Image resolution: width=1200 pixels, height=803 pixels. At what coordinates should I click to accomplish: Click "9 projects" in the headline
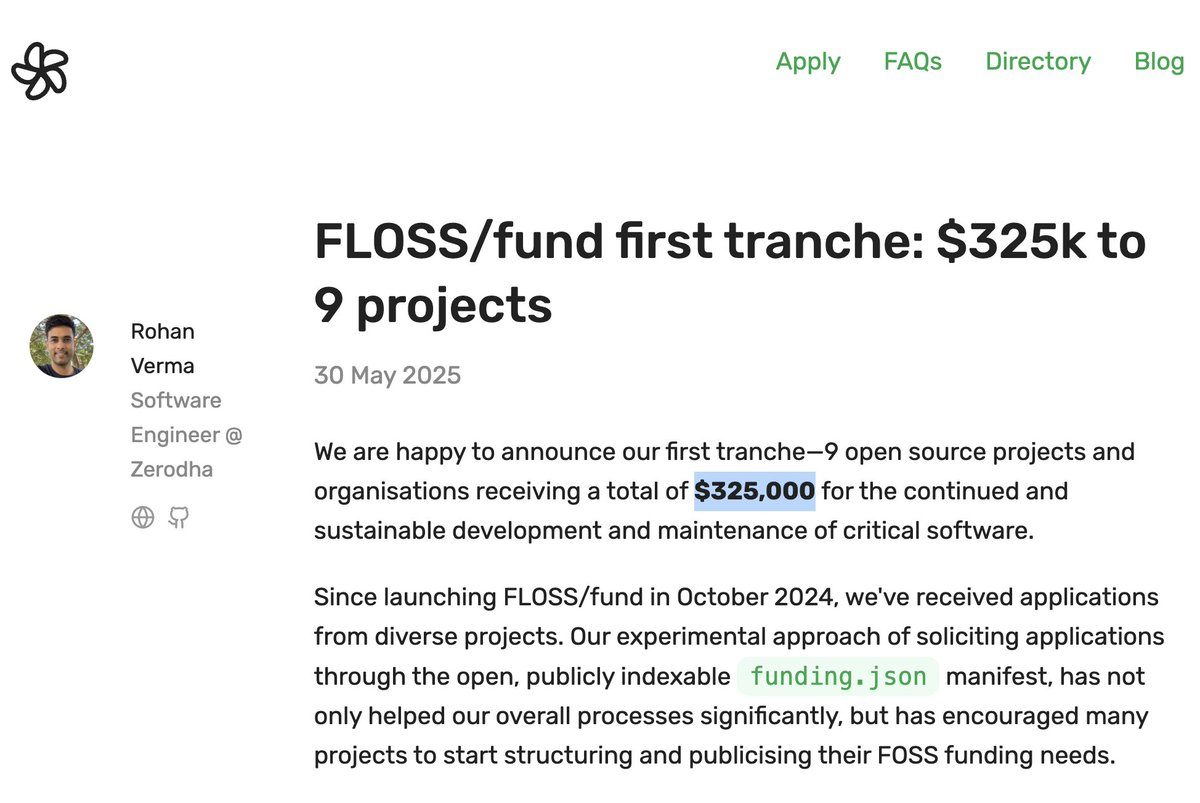click(x=433, y=304)
